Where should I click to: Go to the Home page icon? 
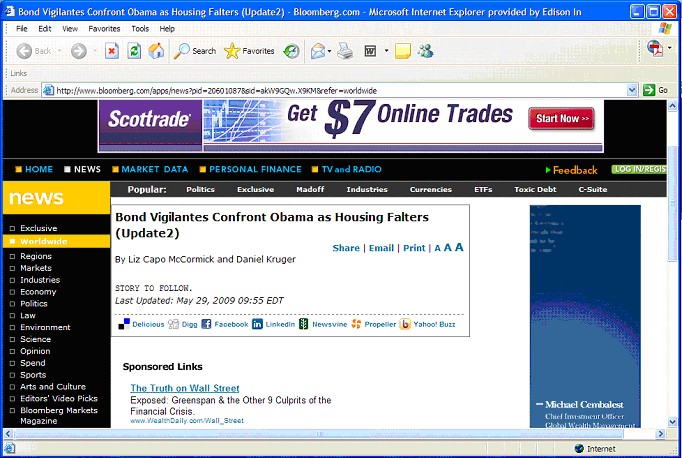(x=156, y=51)
